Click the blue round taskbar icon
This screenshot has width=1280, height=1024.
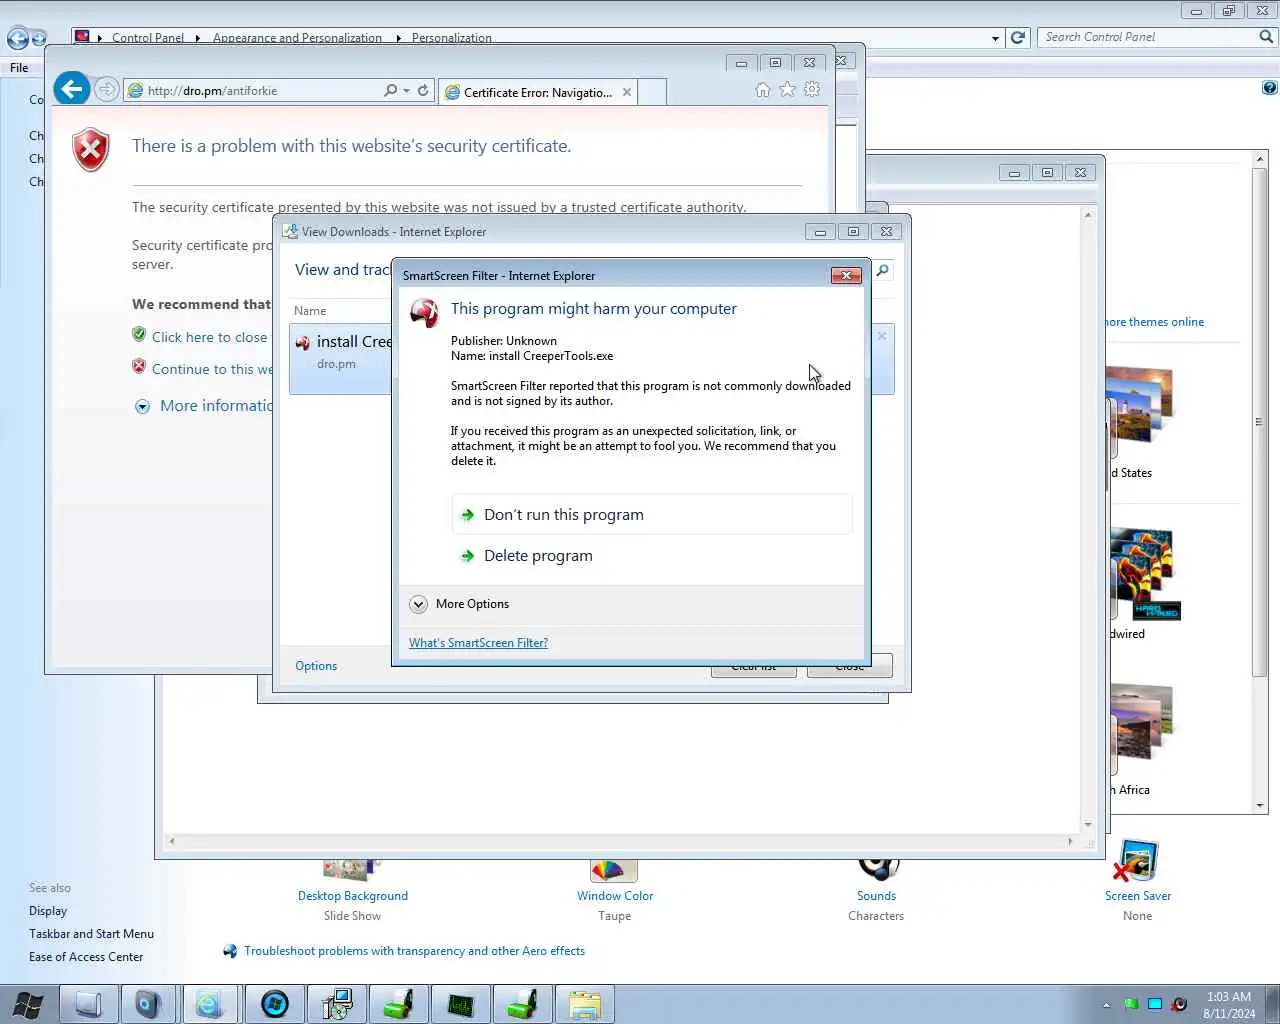(x=274, y=1004)
